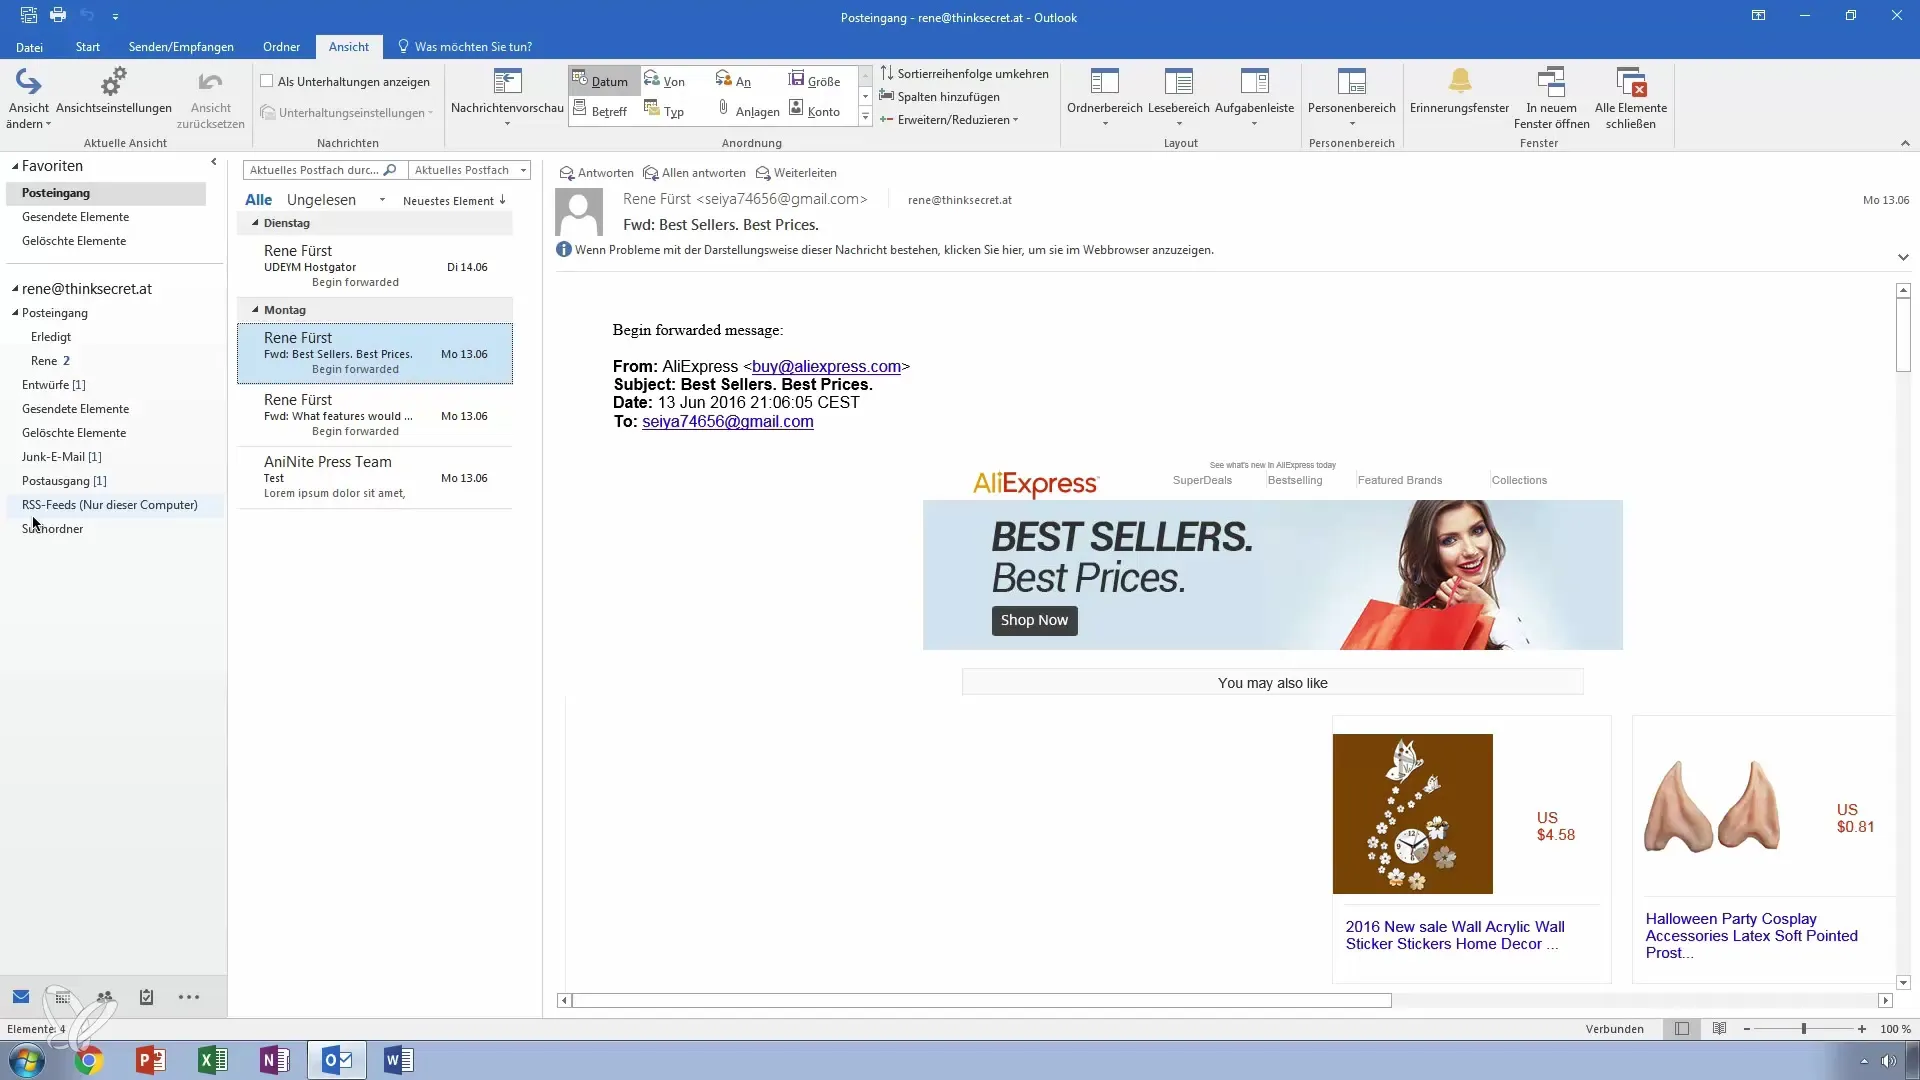The image size is (1920, 1080).
Task: Click Spalten hinzufügen
Action: click(x=939, y=96)
